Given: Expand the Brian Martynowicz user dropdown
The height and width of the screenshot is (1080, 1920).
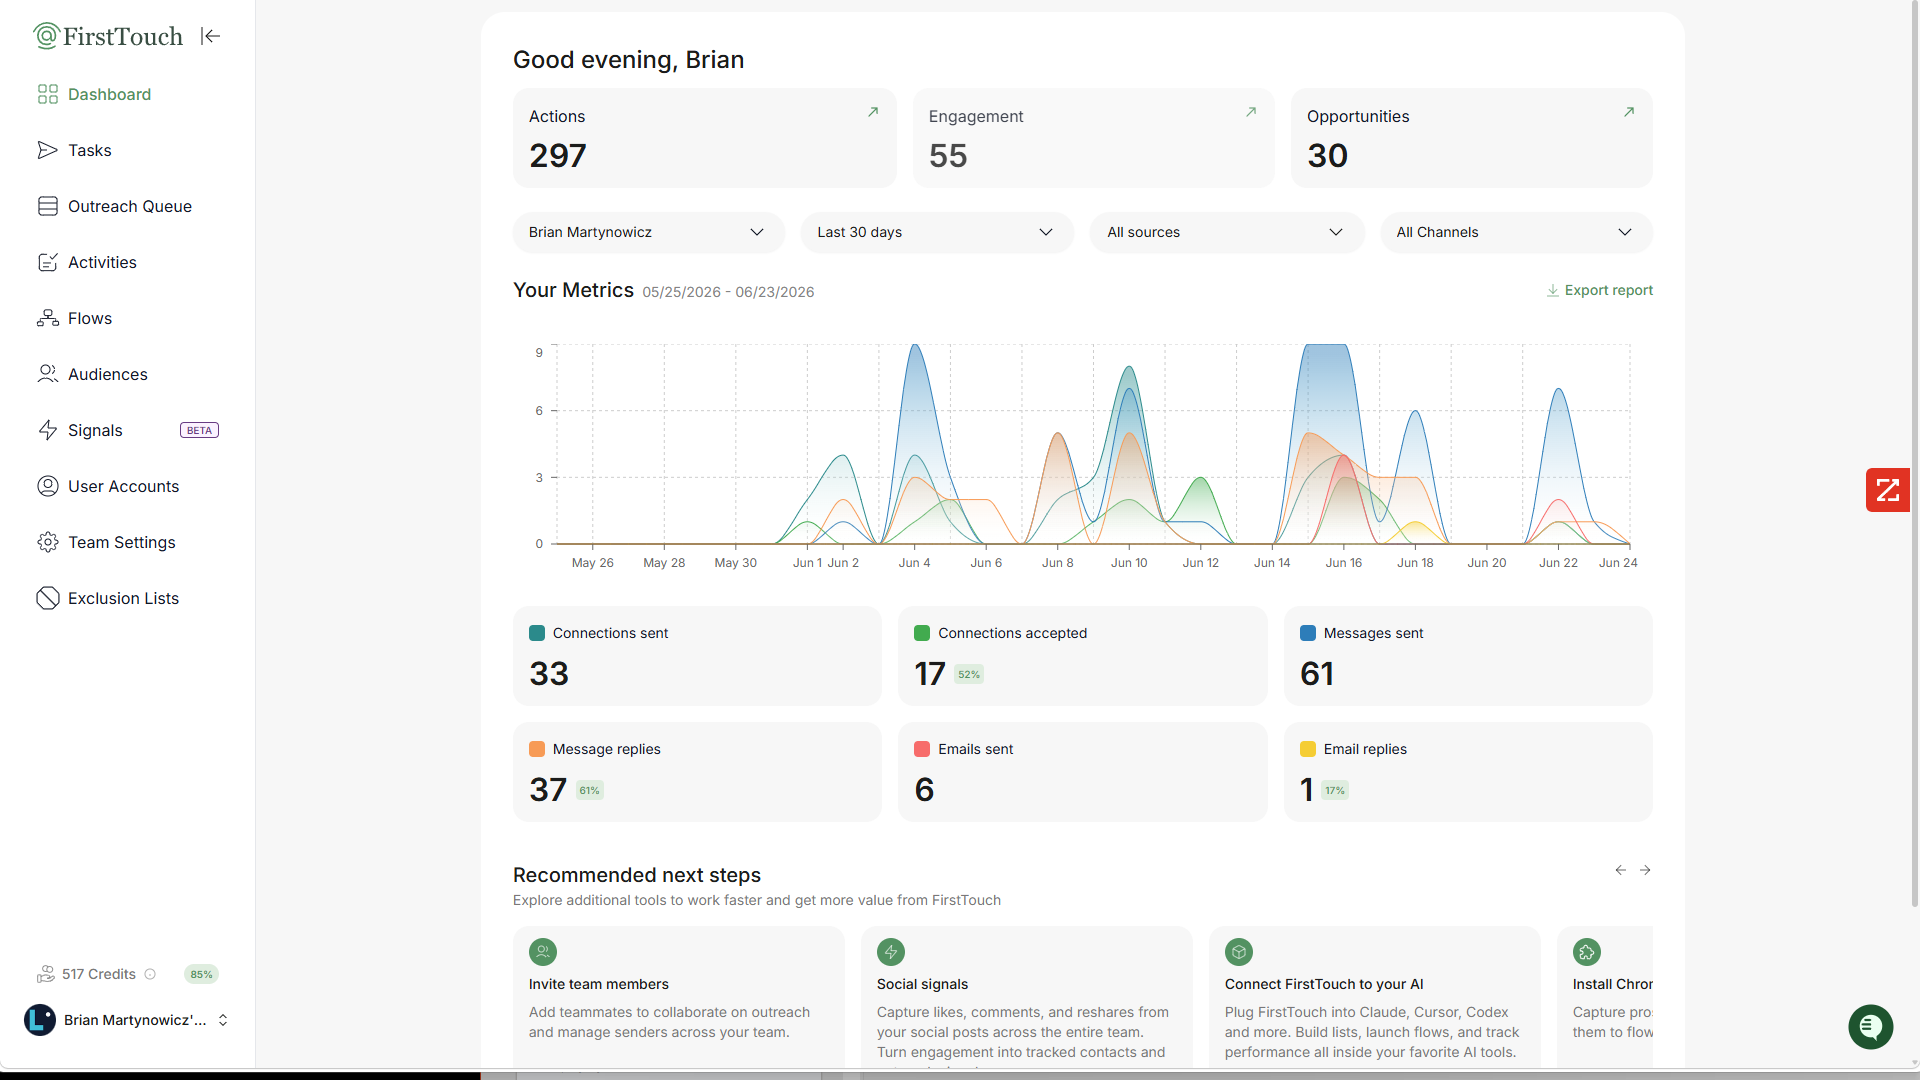Looking at the screenshot, I should click(x=648, y=232).
